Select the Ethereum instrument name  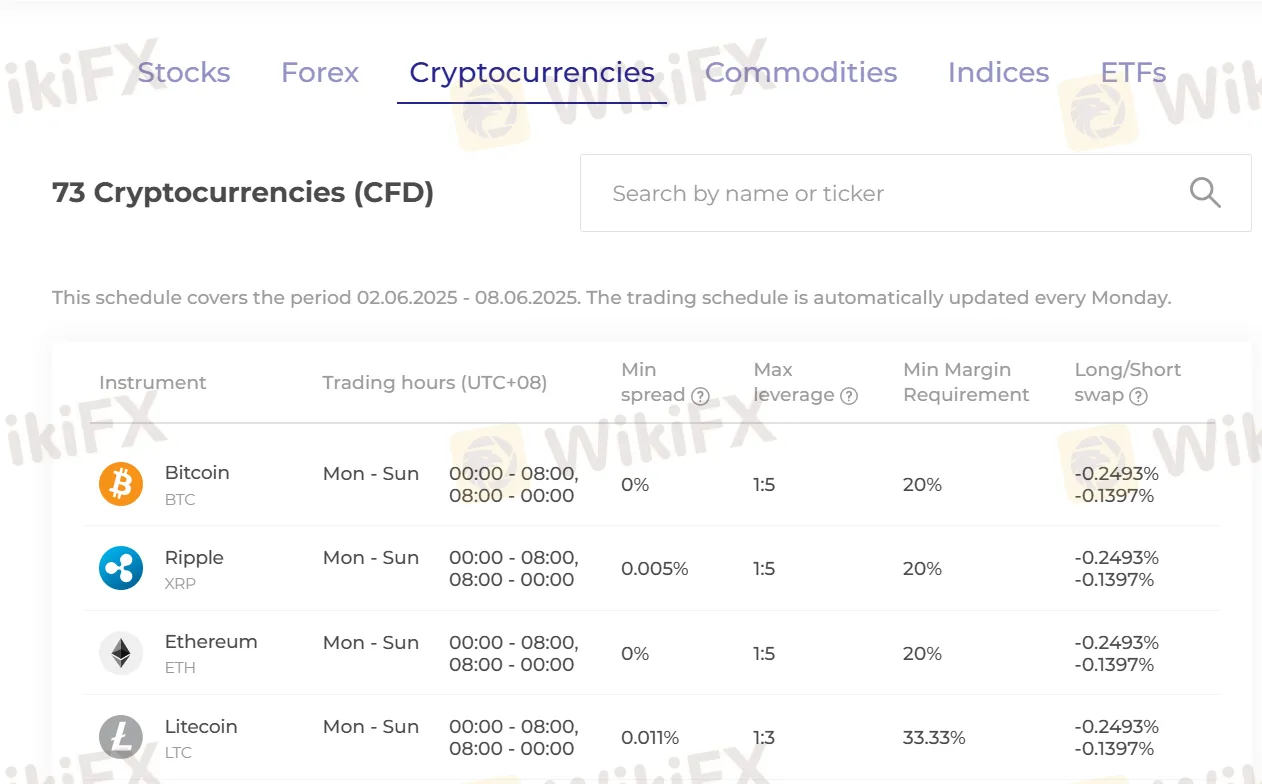(x=211, y=642)
